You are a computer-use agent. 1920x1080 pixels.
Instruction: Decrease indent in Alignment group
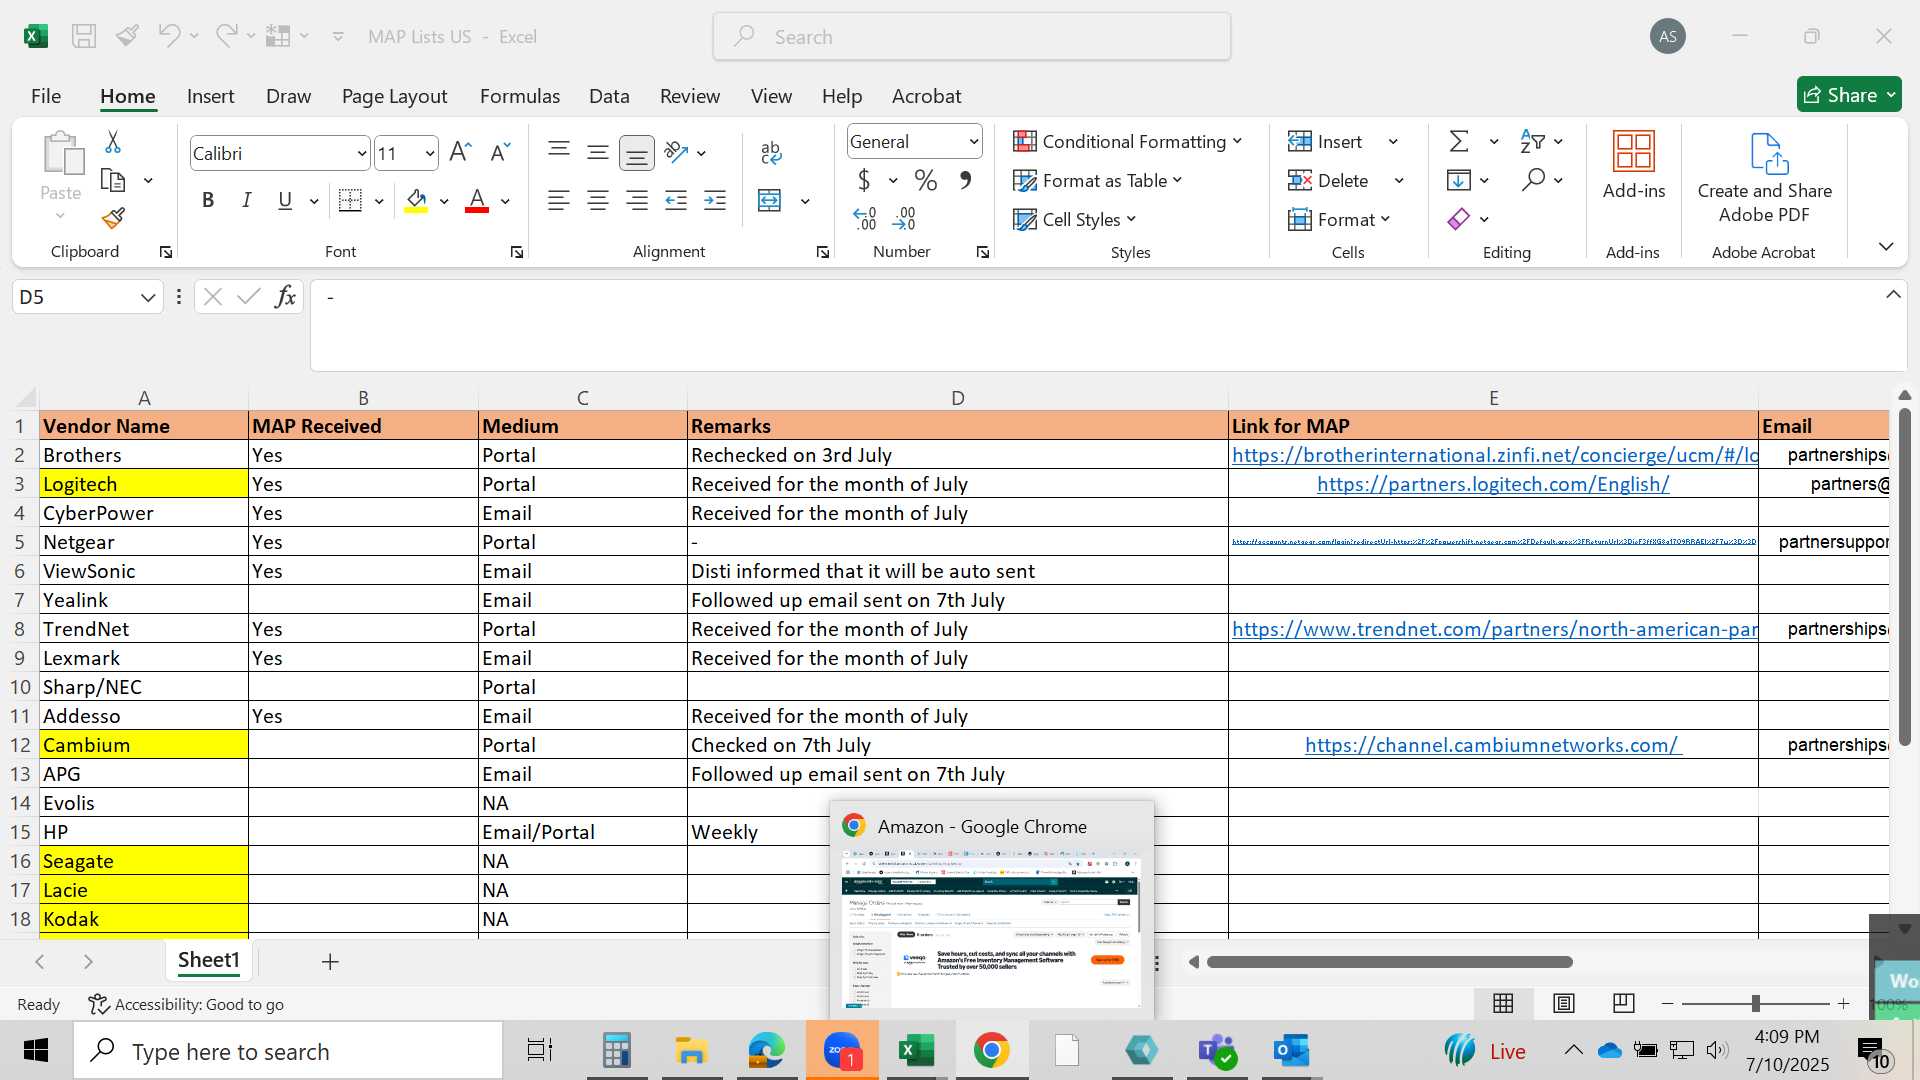[x=676, y=201]
